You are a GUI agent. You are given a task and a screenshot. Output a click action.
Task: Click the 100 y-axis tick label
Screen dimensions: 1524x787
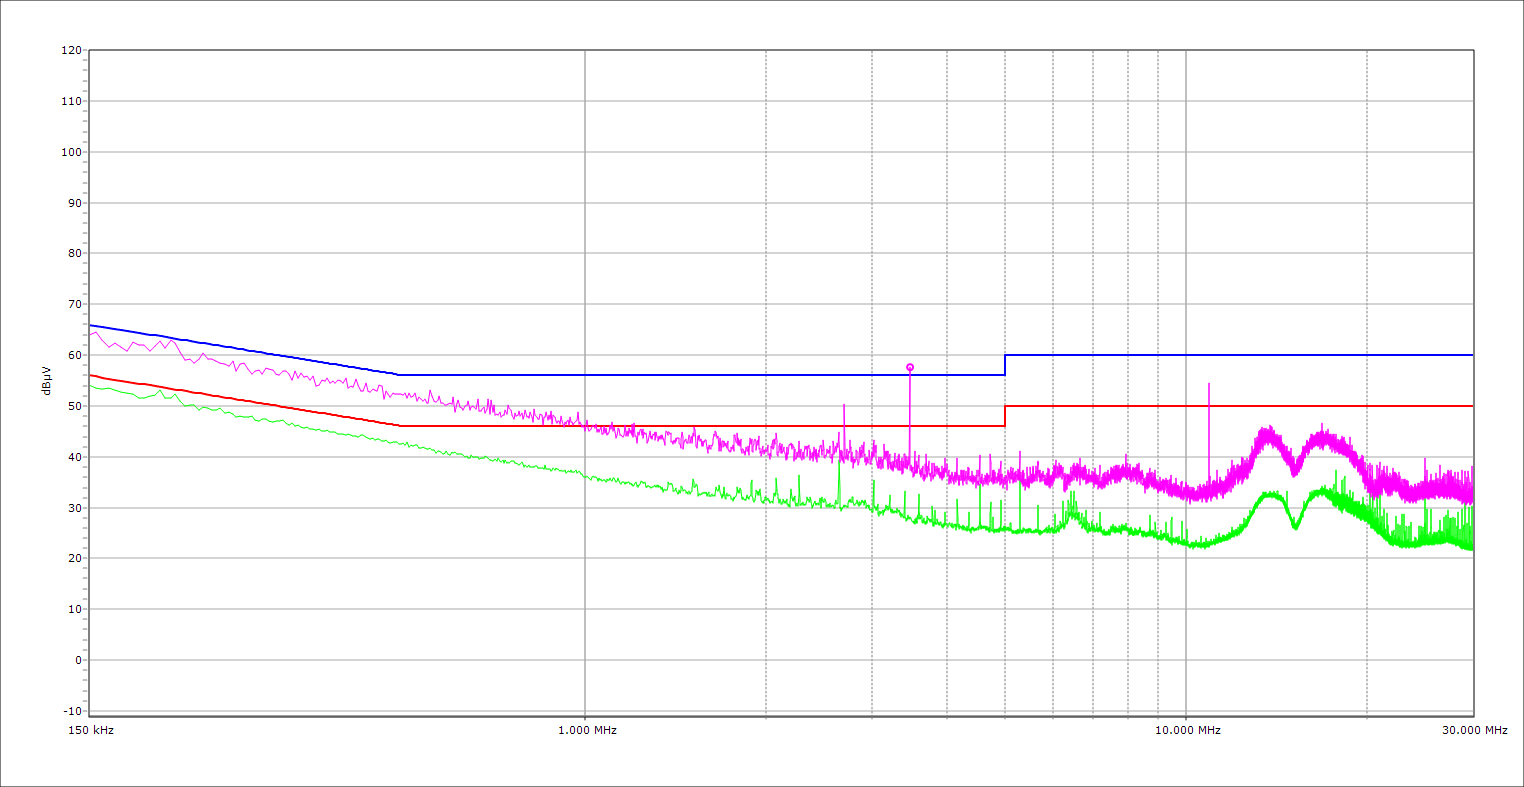(71, 152)
